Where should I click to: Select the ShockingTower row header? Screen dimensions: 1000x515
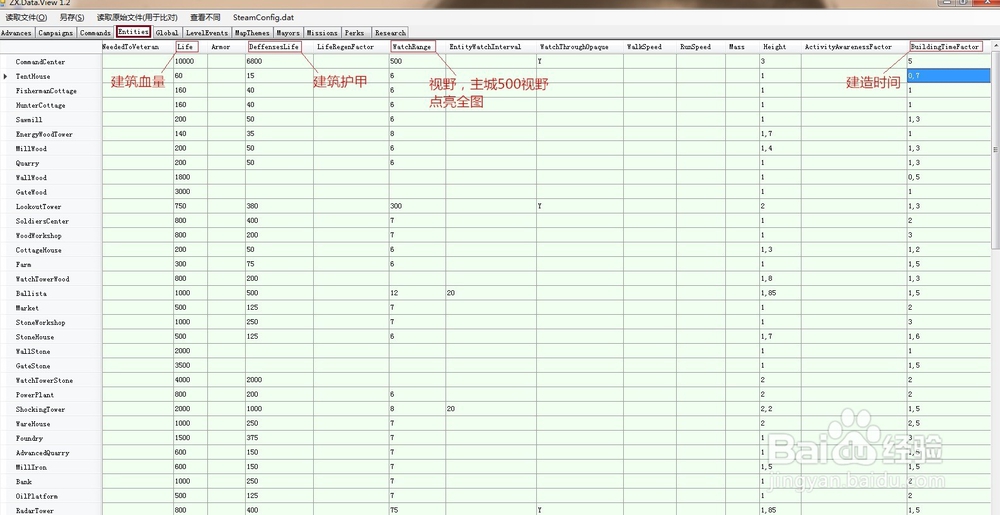pos(51,409)
